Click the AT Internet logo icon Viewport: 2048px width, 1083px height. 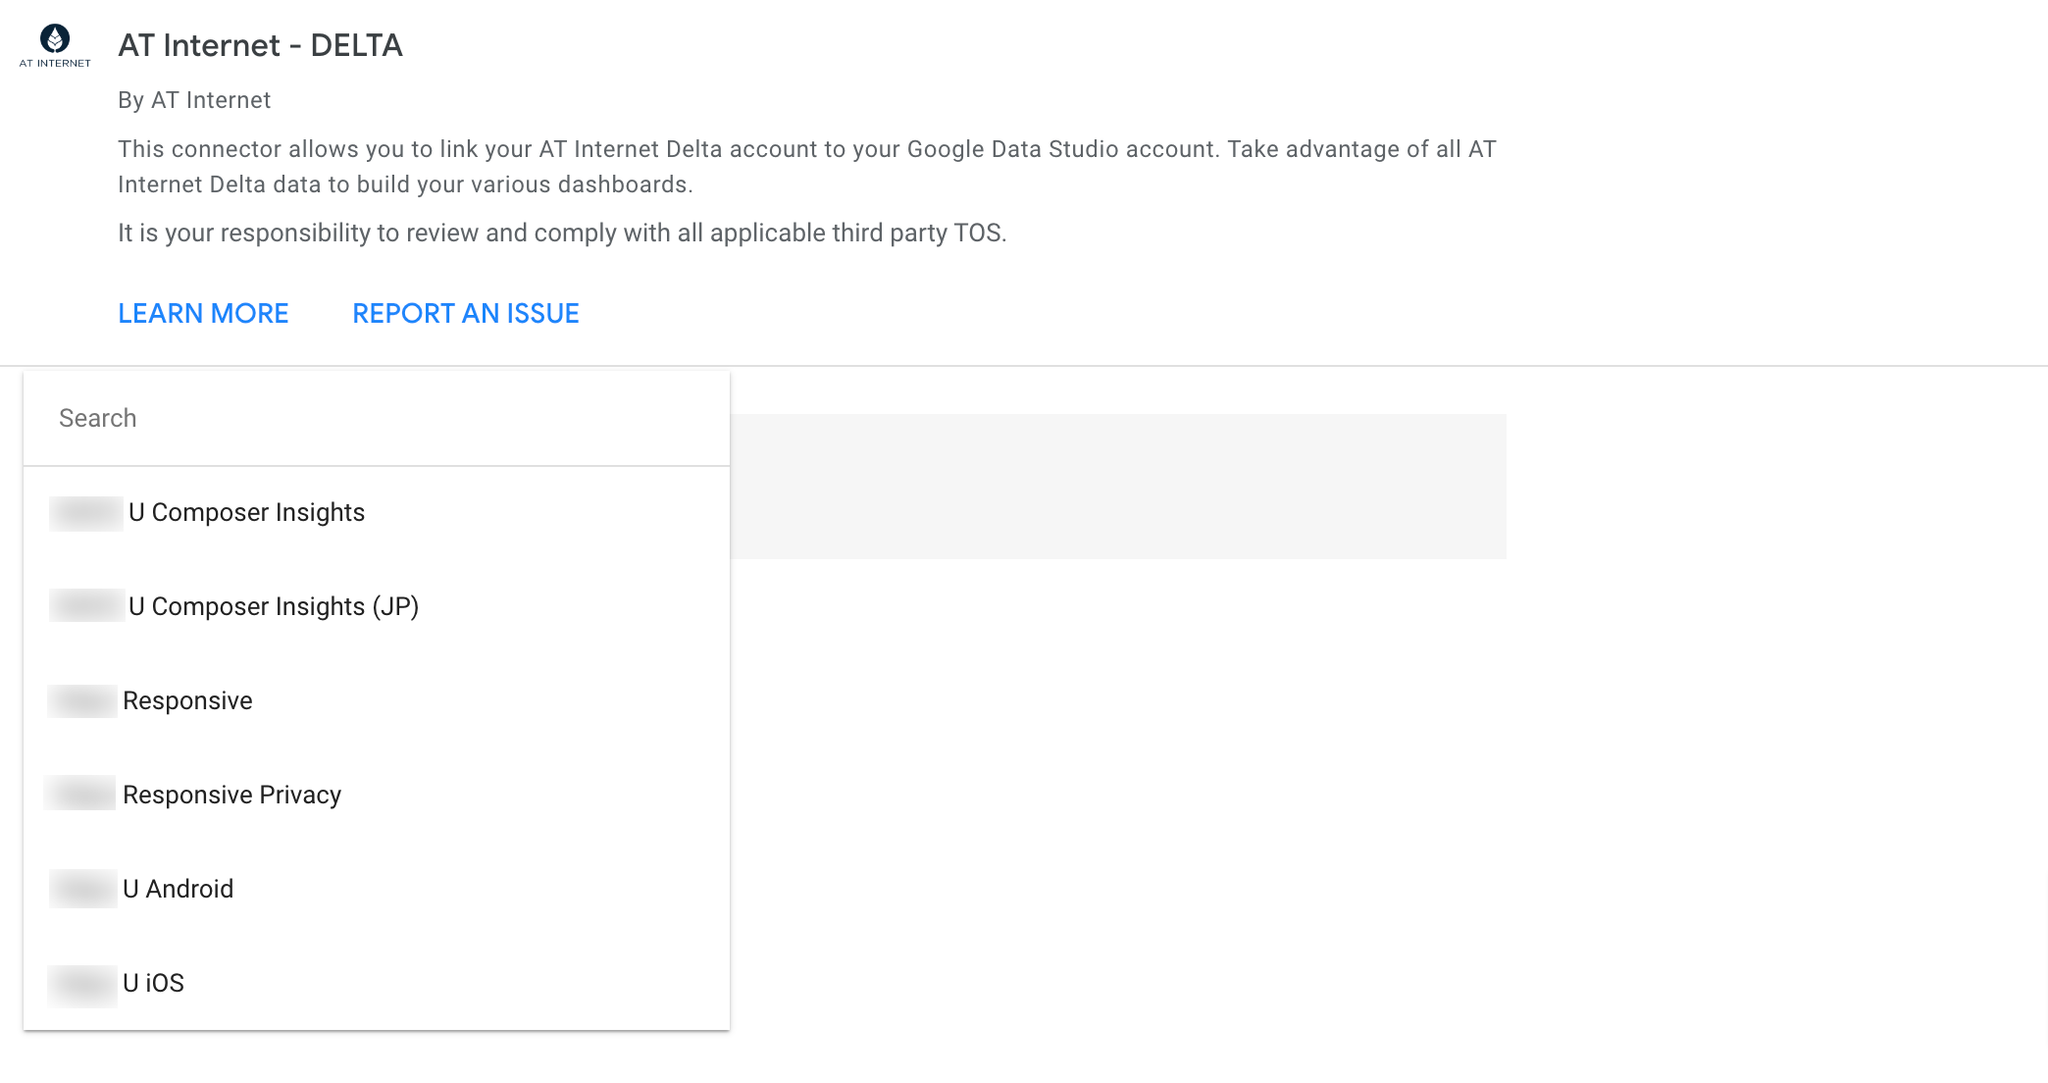tap(55, 46)
